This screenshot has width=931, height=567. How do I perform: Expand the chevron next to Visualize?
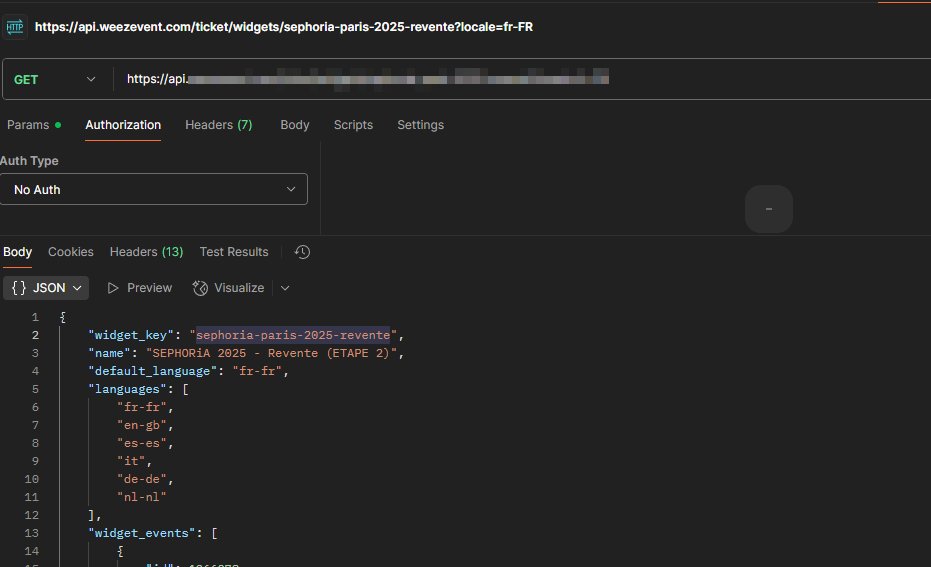[x=285, y=288]
